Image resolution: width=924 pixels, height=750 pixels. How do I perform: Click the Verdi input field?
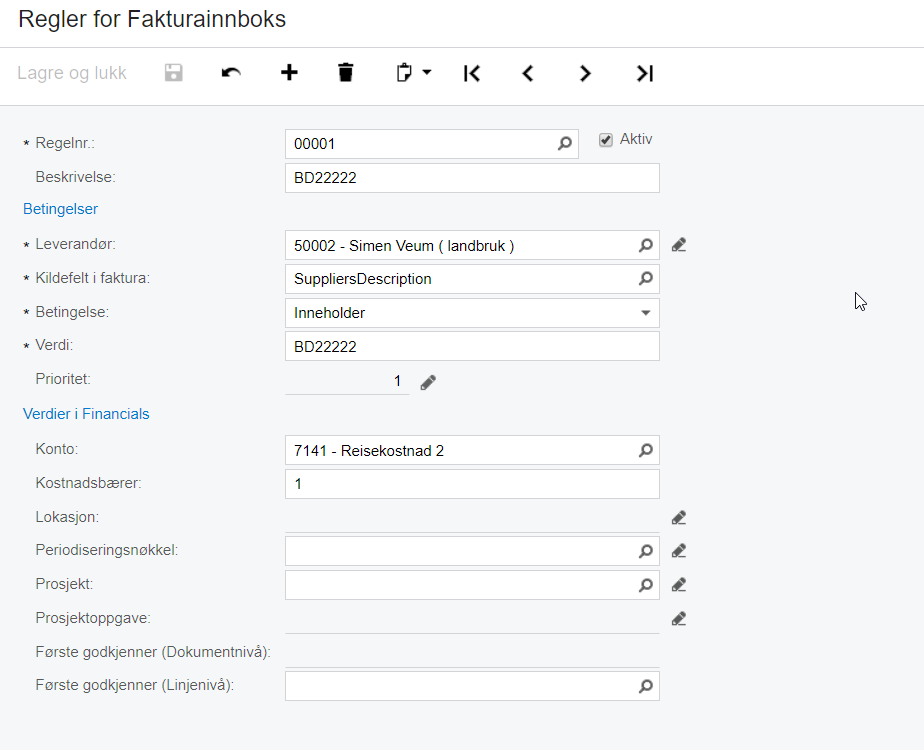(472, 346)
